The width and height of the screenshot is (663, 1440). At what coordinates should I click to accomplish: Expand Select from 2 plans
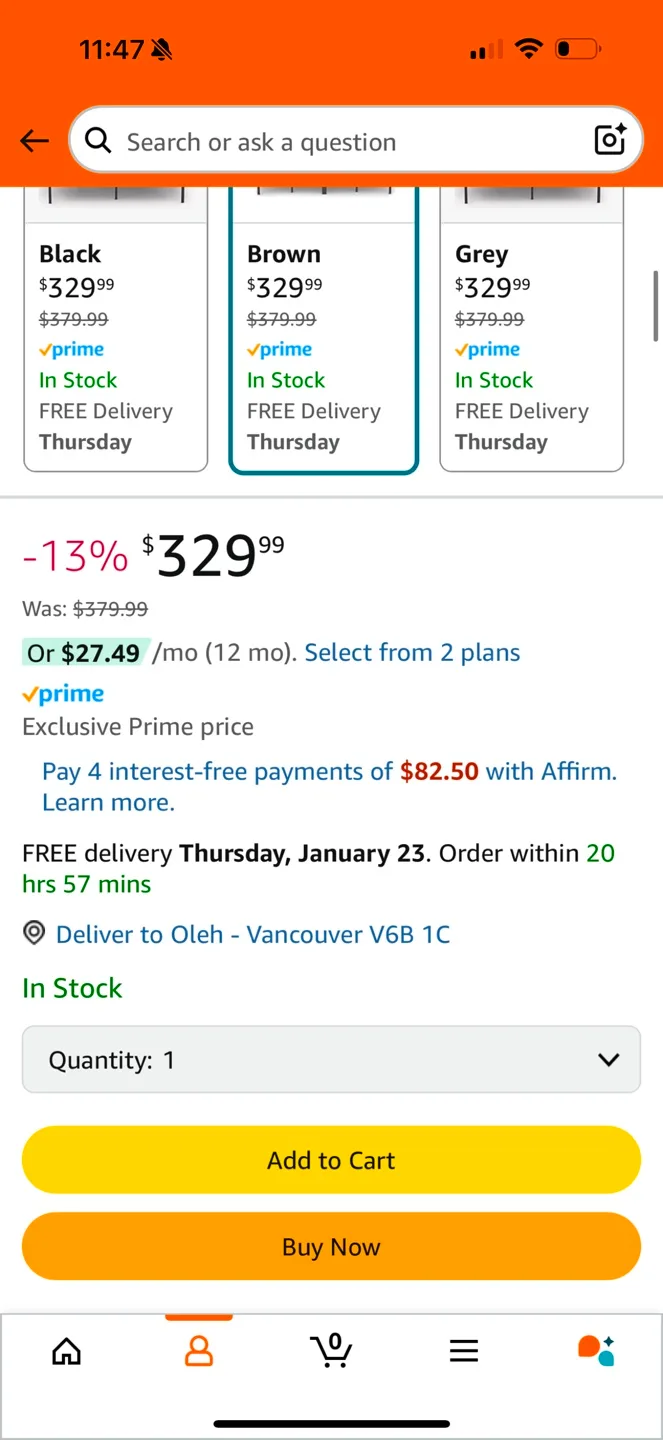click(412, 653)
